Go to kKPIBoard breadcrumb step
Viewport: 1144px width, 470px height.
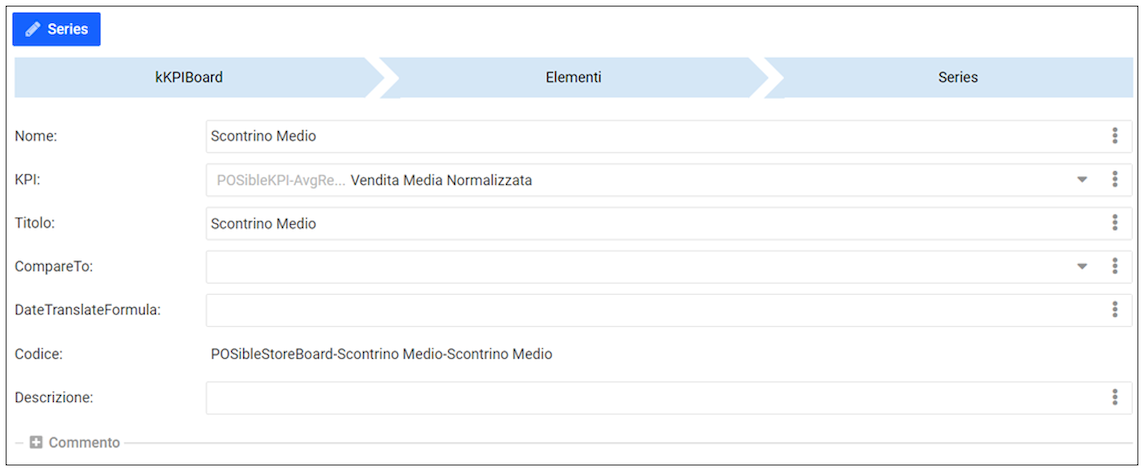[189, 77]
